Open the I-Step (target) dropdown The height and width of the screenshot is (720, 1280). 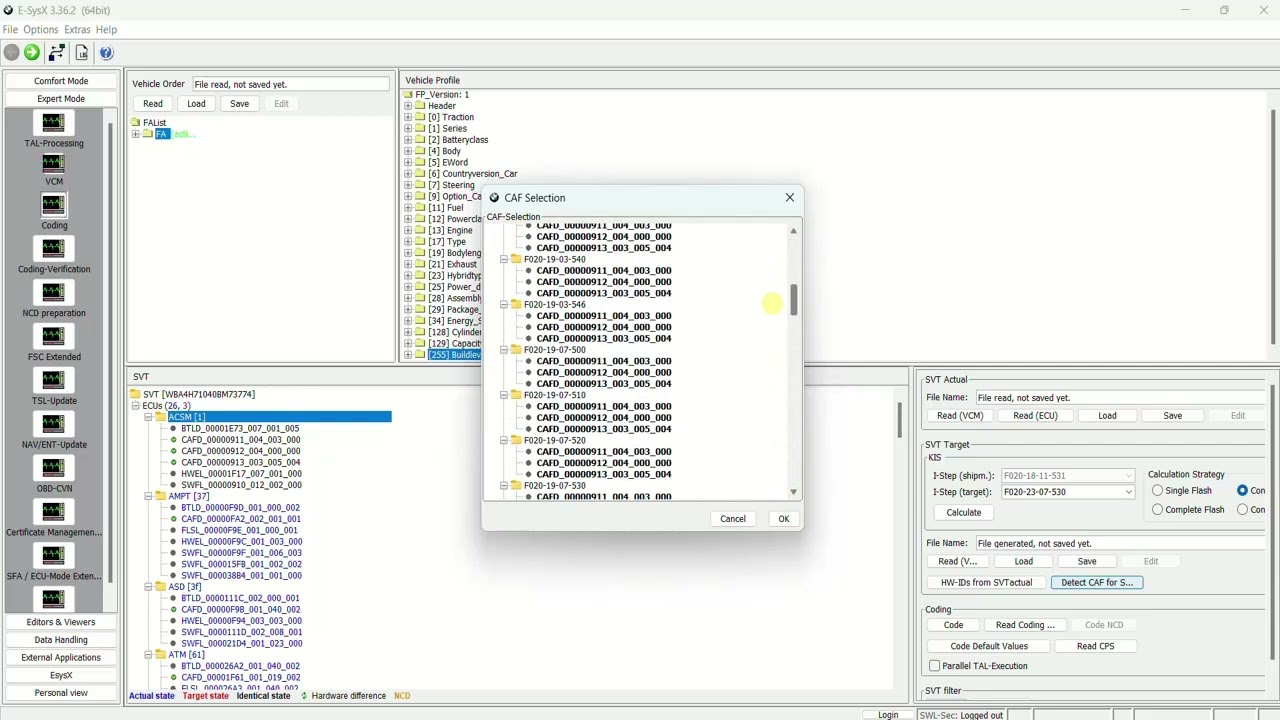point(1129,492)
